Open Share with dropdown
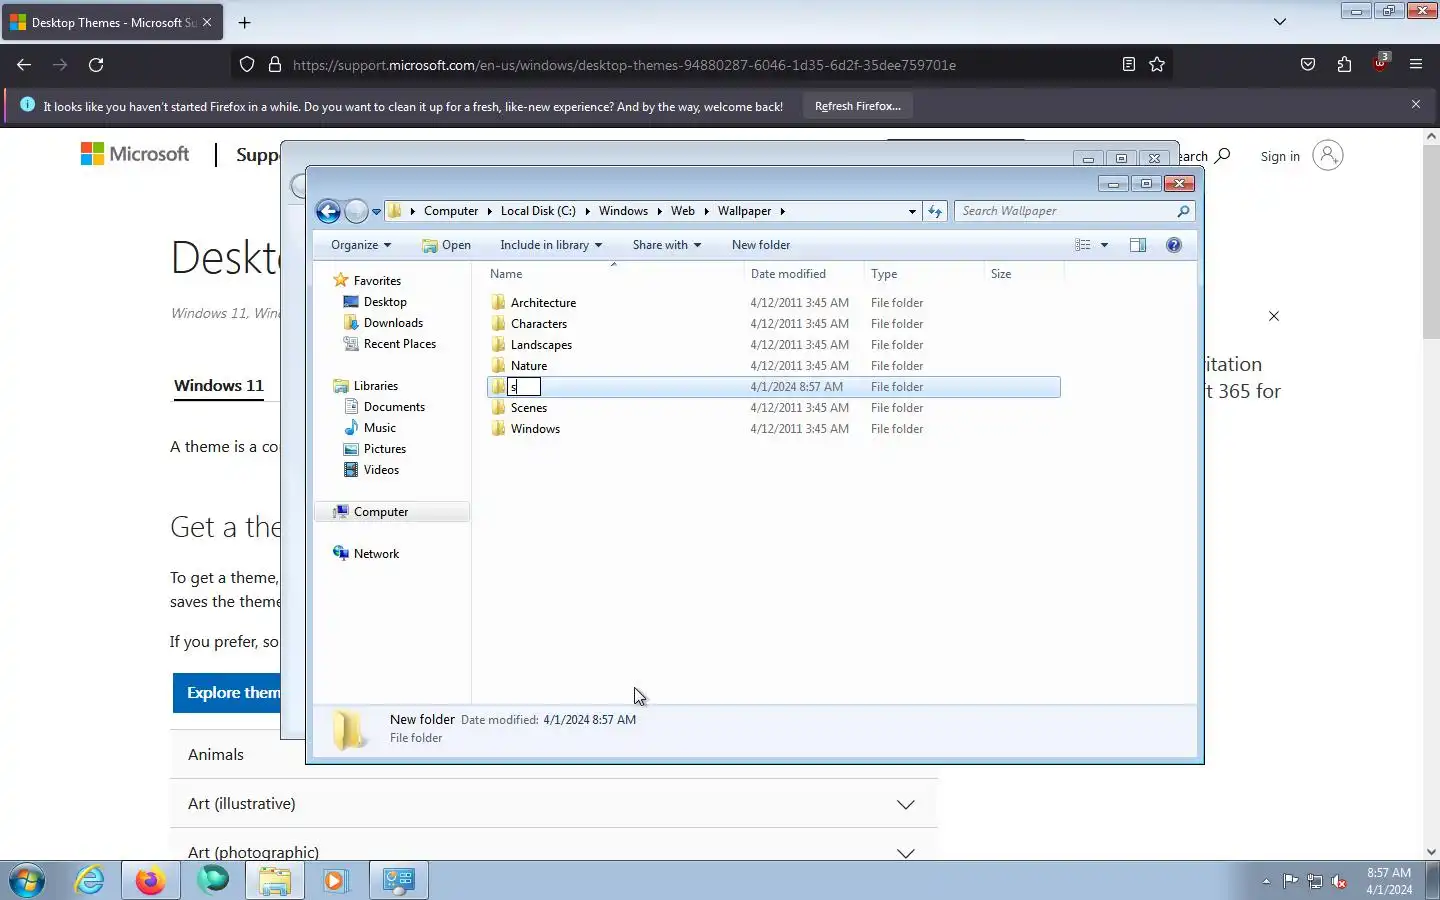This screenshot has height=900, width=1440. click(667, 245)
